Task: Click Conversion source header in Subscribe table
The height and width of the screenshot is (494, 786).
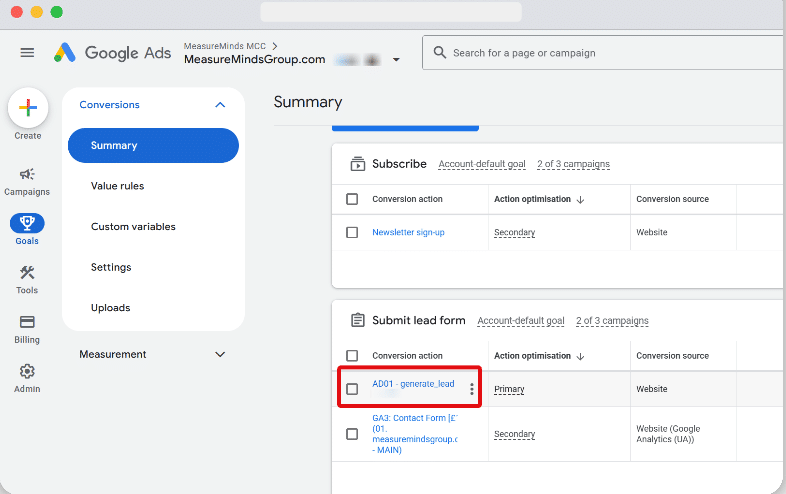Action: (x=672, y=199)
